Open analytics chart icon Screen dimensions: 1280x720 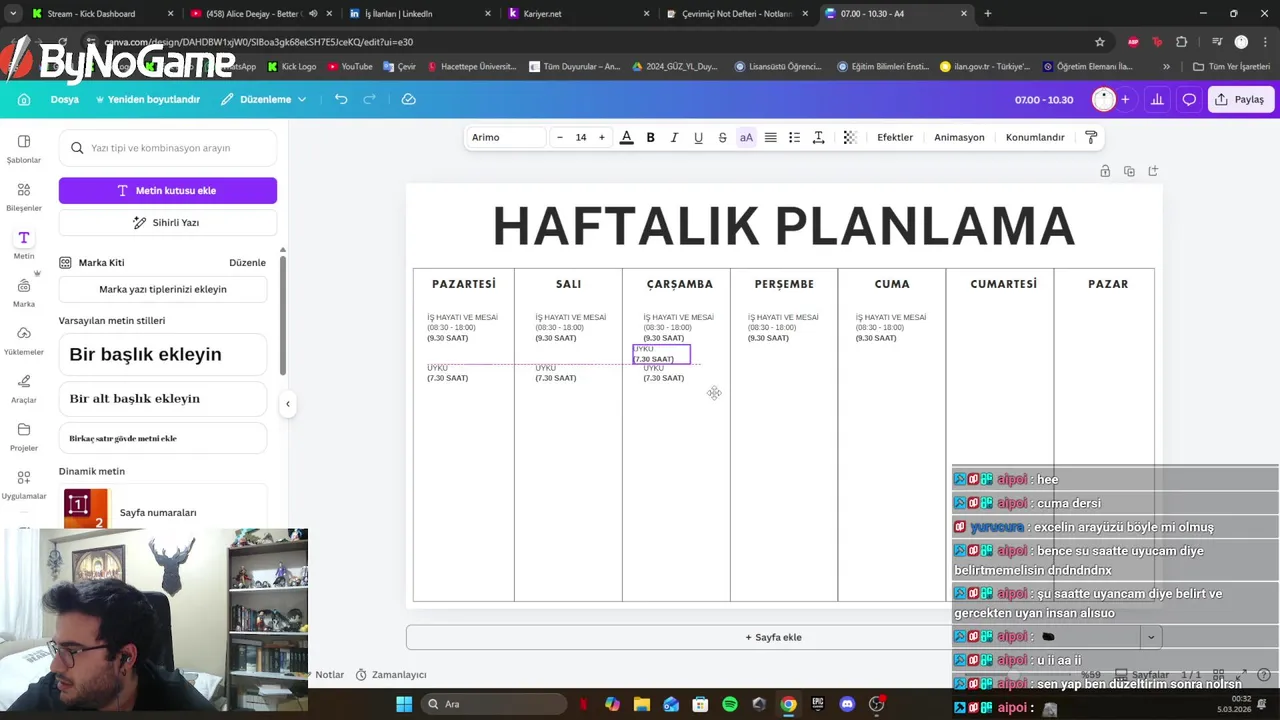[1157, 99]
